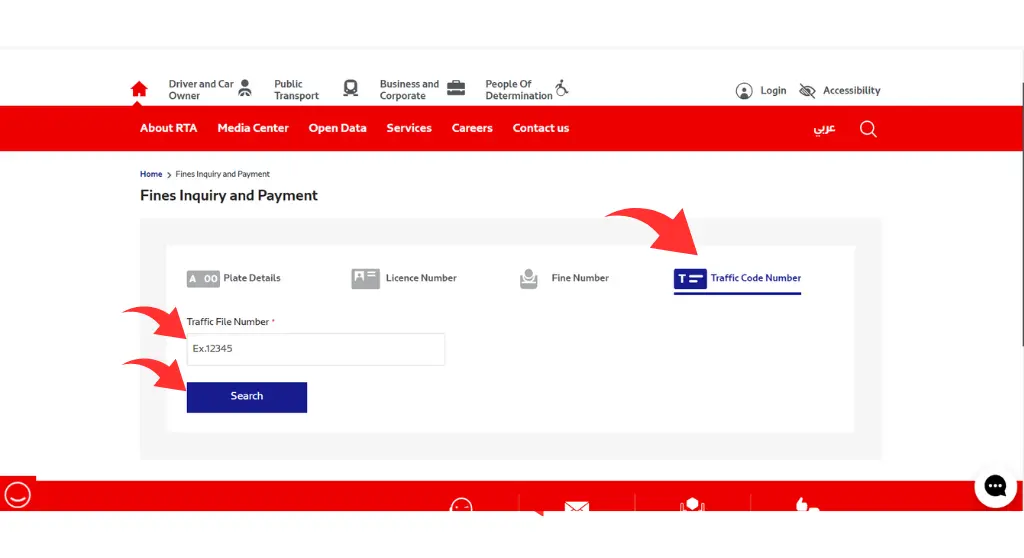The width and height of the screenshot is (1024, 558).
Task: Click the public transport train icon
Action: pos(351,88)
